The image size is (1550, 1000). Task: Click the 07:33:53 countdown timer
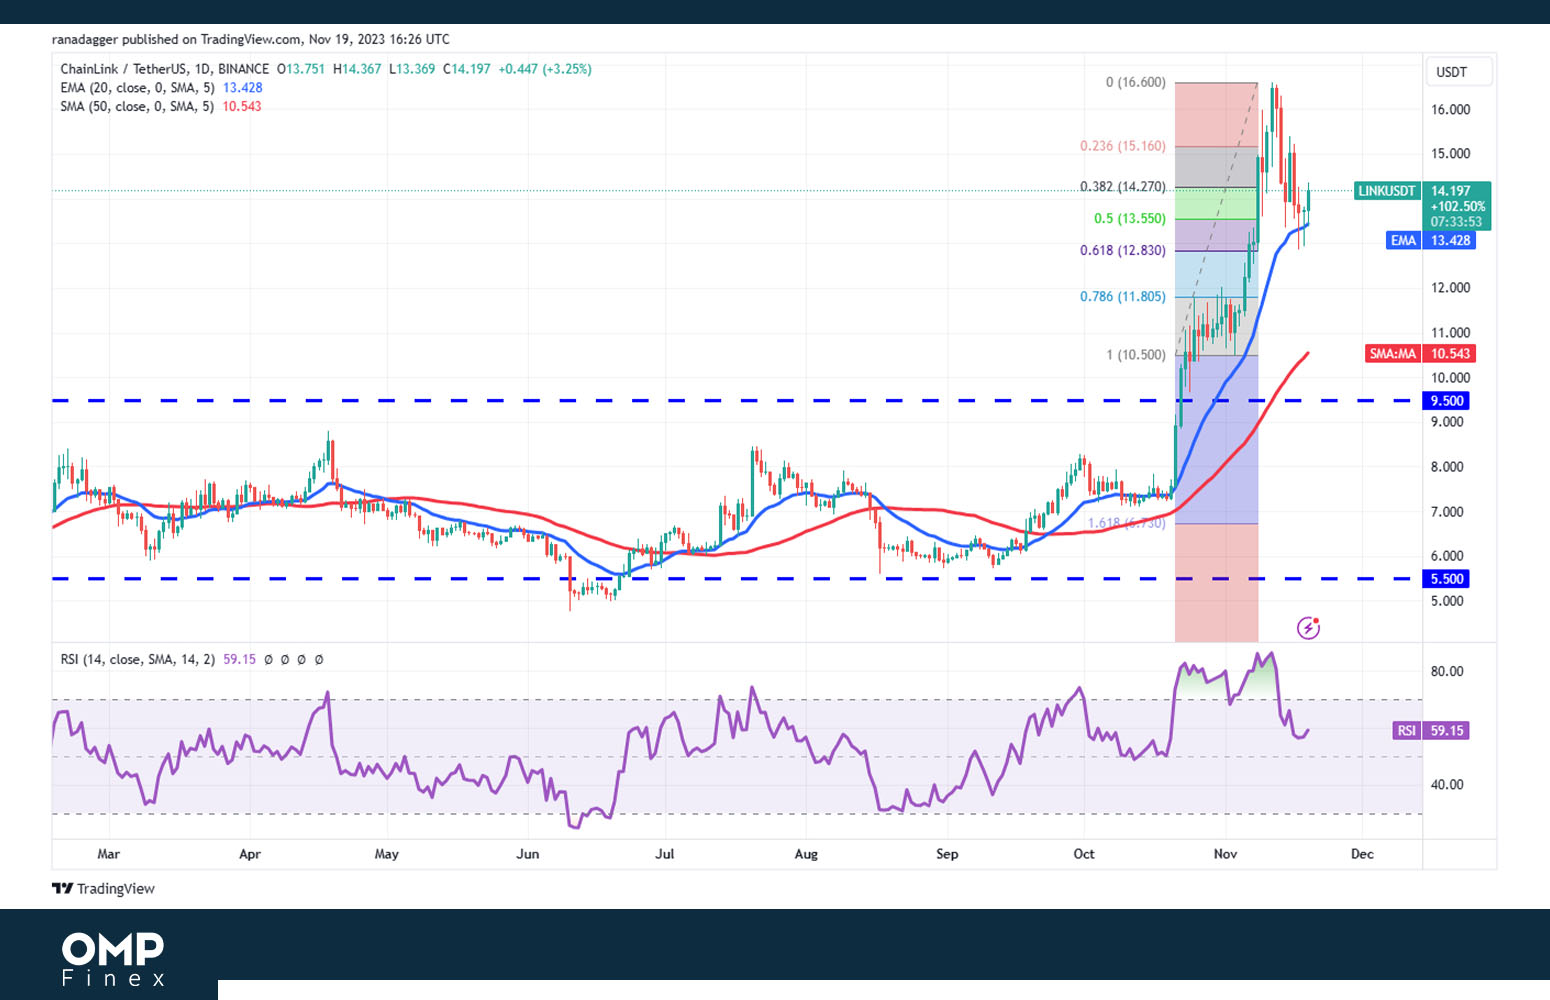(1456, 222)
